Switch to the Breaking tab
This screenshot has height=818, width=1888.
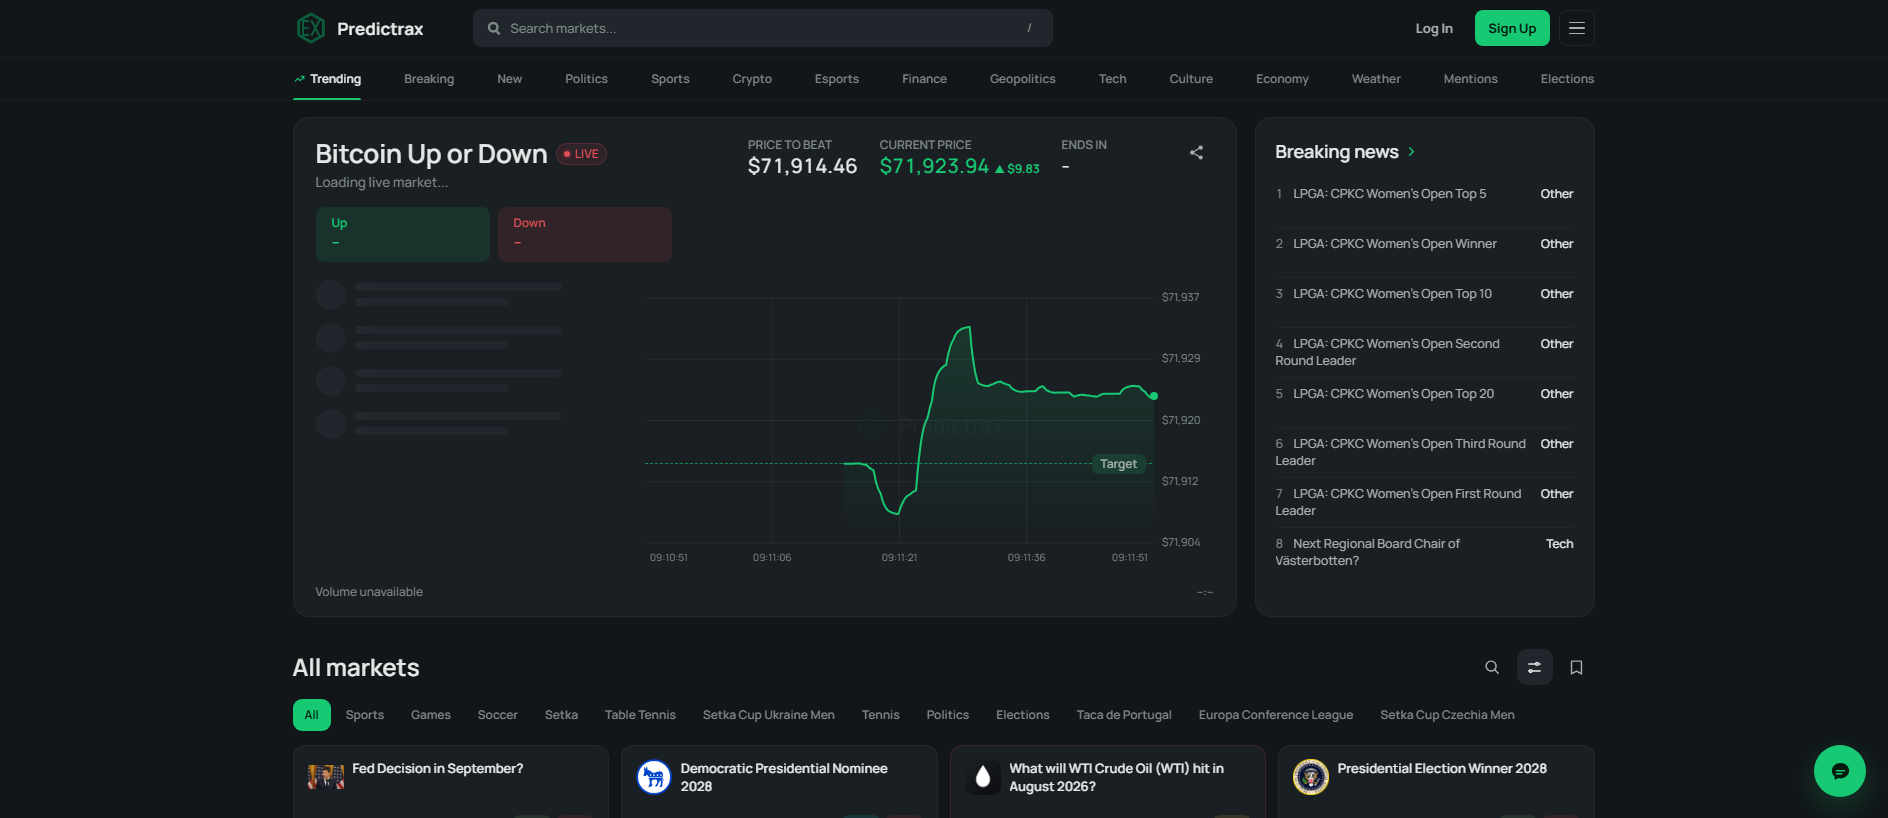click(429, 79)
